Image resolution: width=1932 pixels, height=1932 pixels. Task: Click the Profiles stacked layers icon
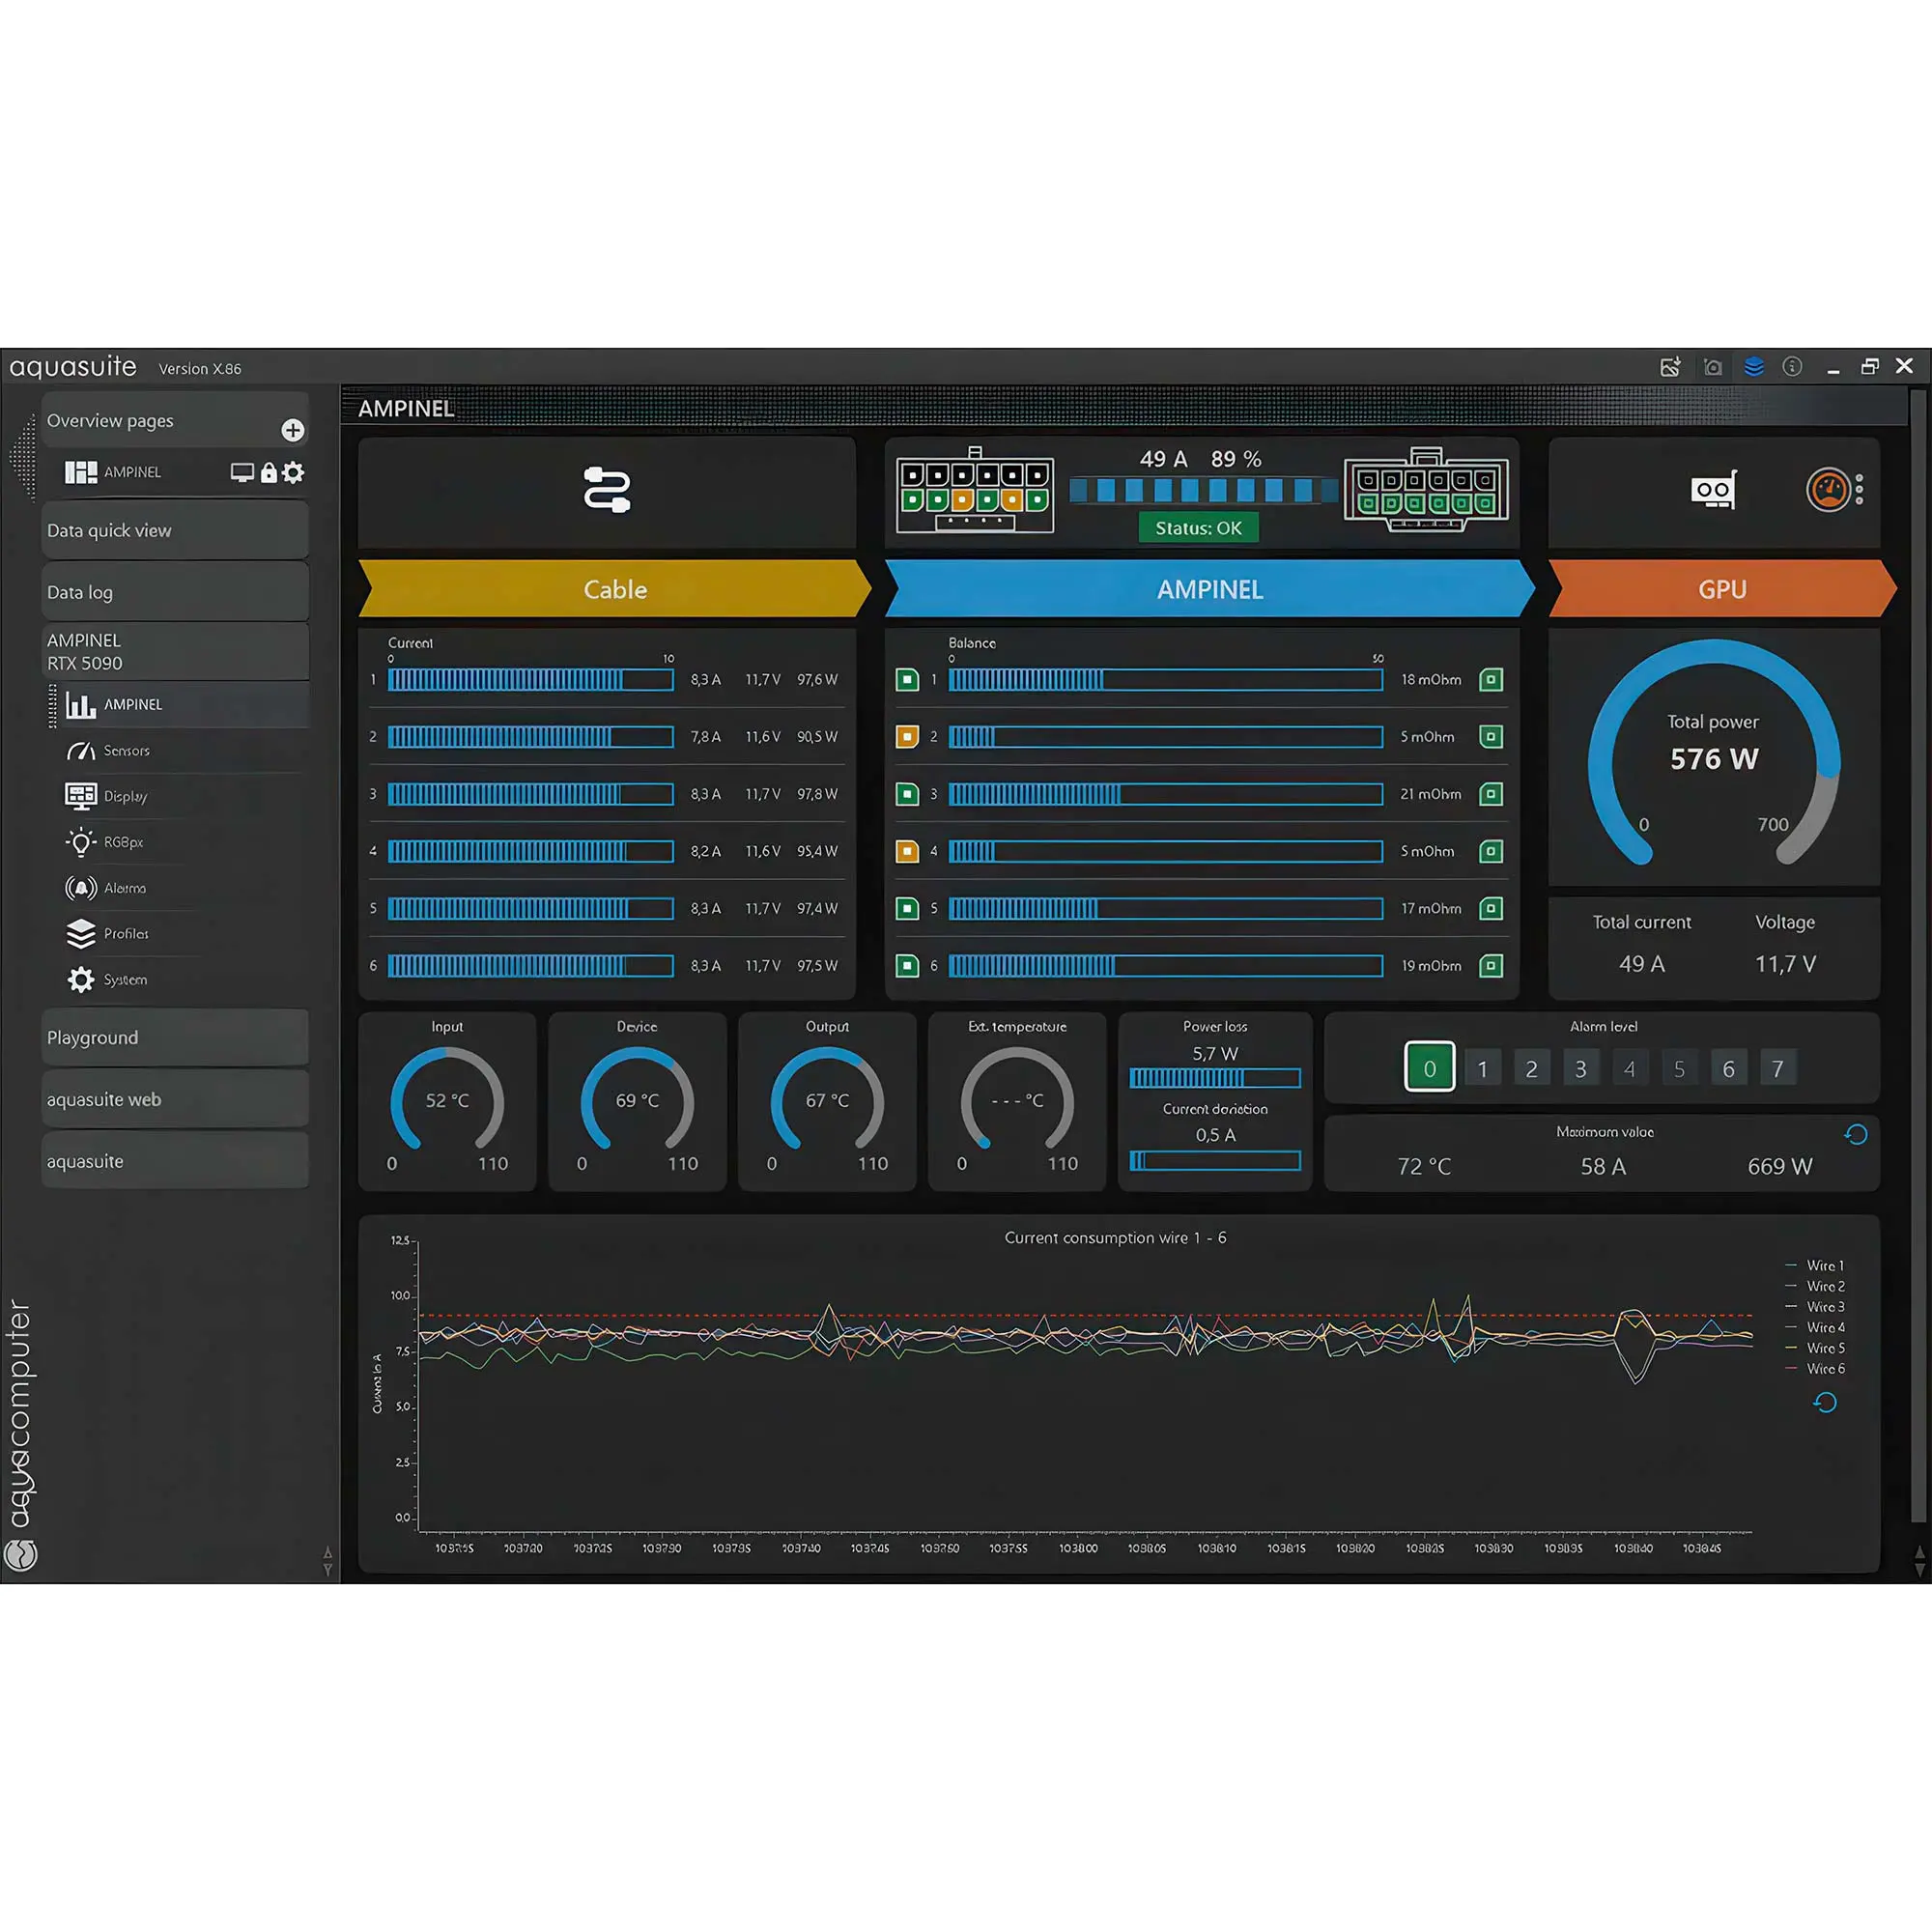[x=81, y=933]
